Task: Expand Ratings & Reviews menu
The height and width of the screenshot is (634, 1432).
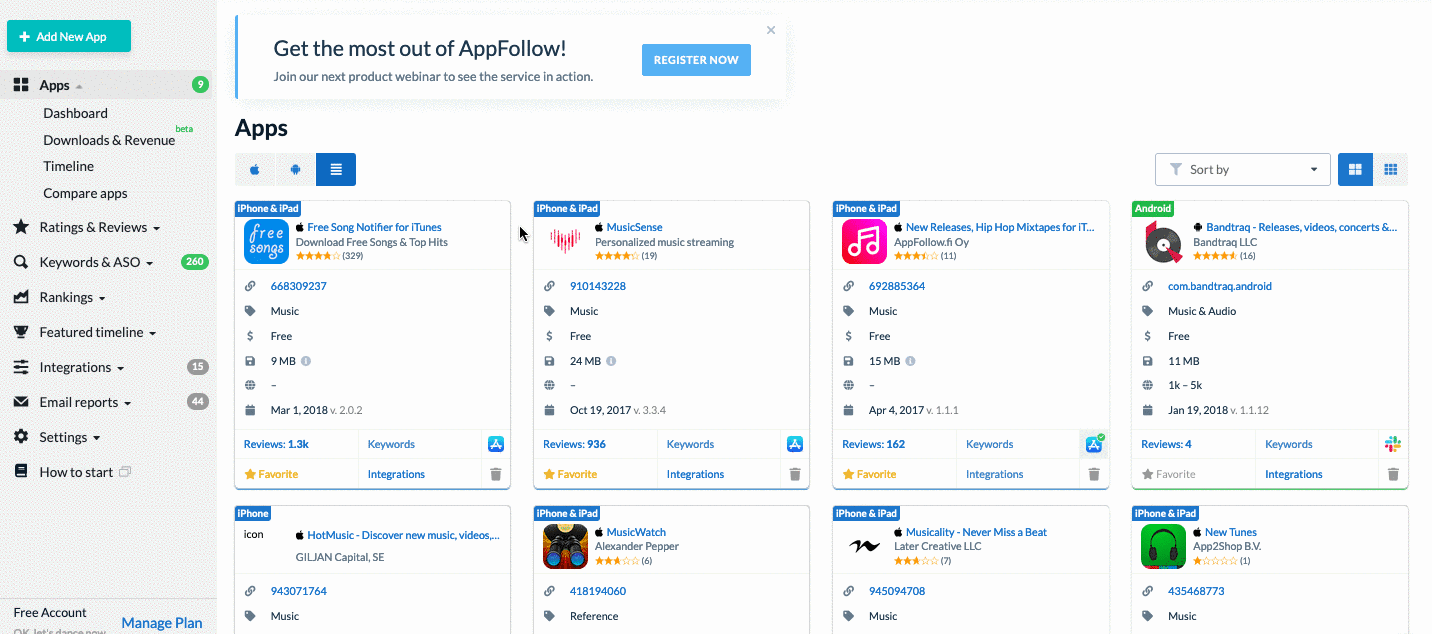Action: click(99, 227)
